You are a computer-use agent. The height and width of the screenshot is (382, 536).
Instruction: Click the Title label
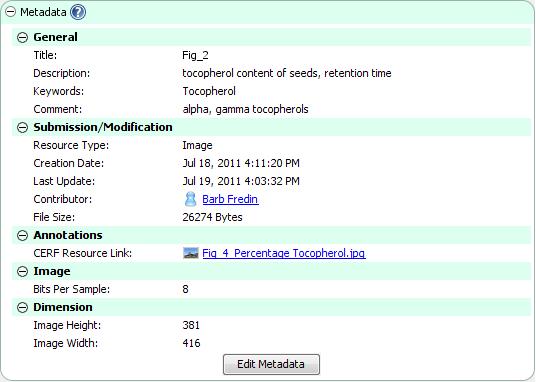click(x=45, y=55)
